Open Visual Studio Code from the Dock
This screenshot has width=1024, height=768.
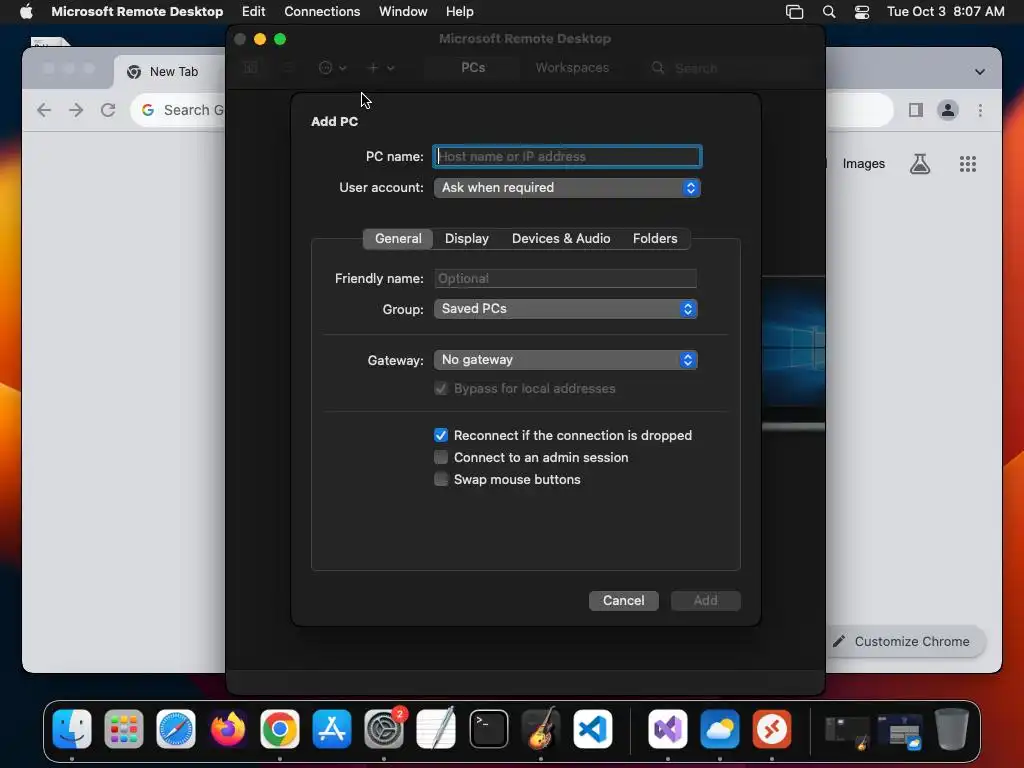pos(592,729)
